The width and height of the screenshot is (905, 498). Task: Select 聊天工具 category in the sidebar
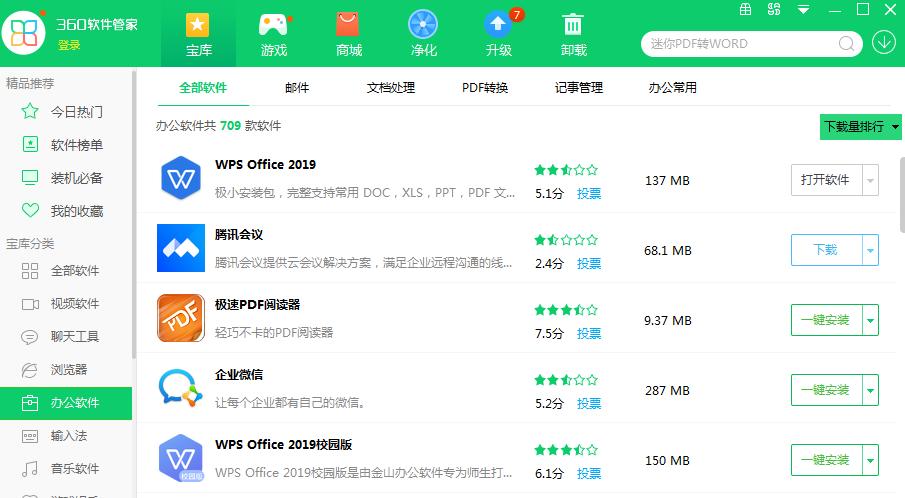(66, 336)
